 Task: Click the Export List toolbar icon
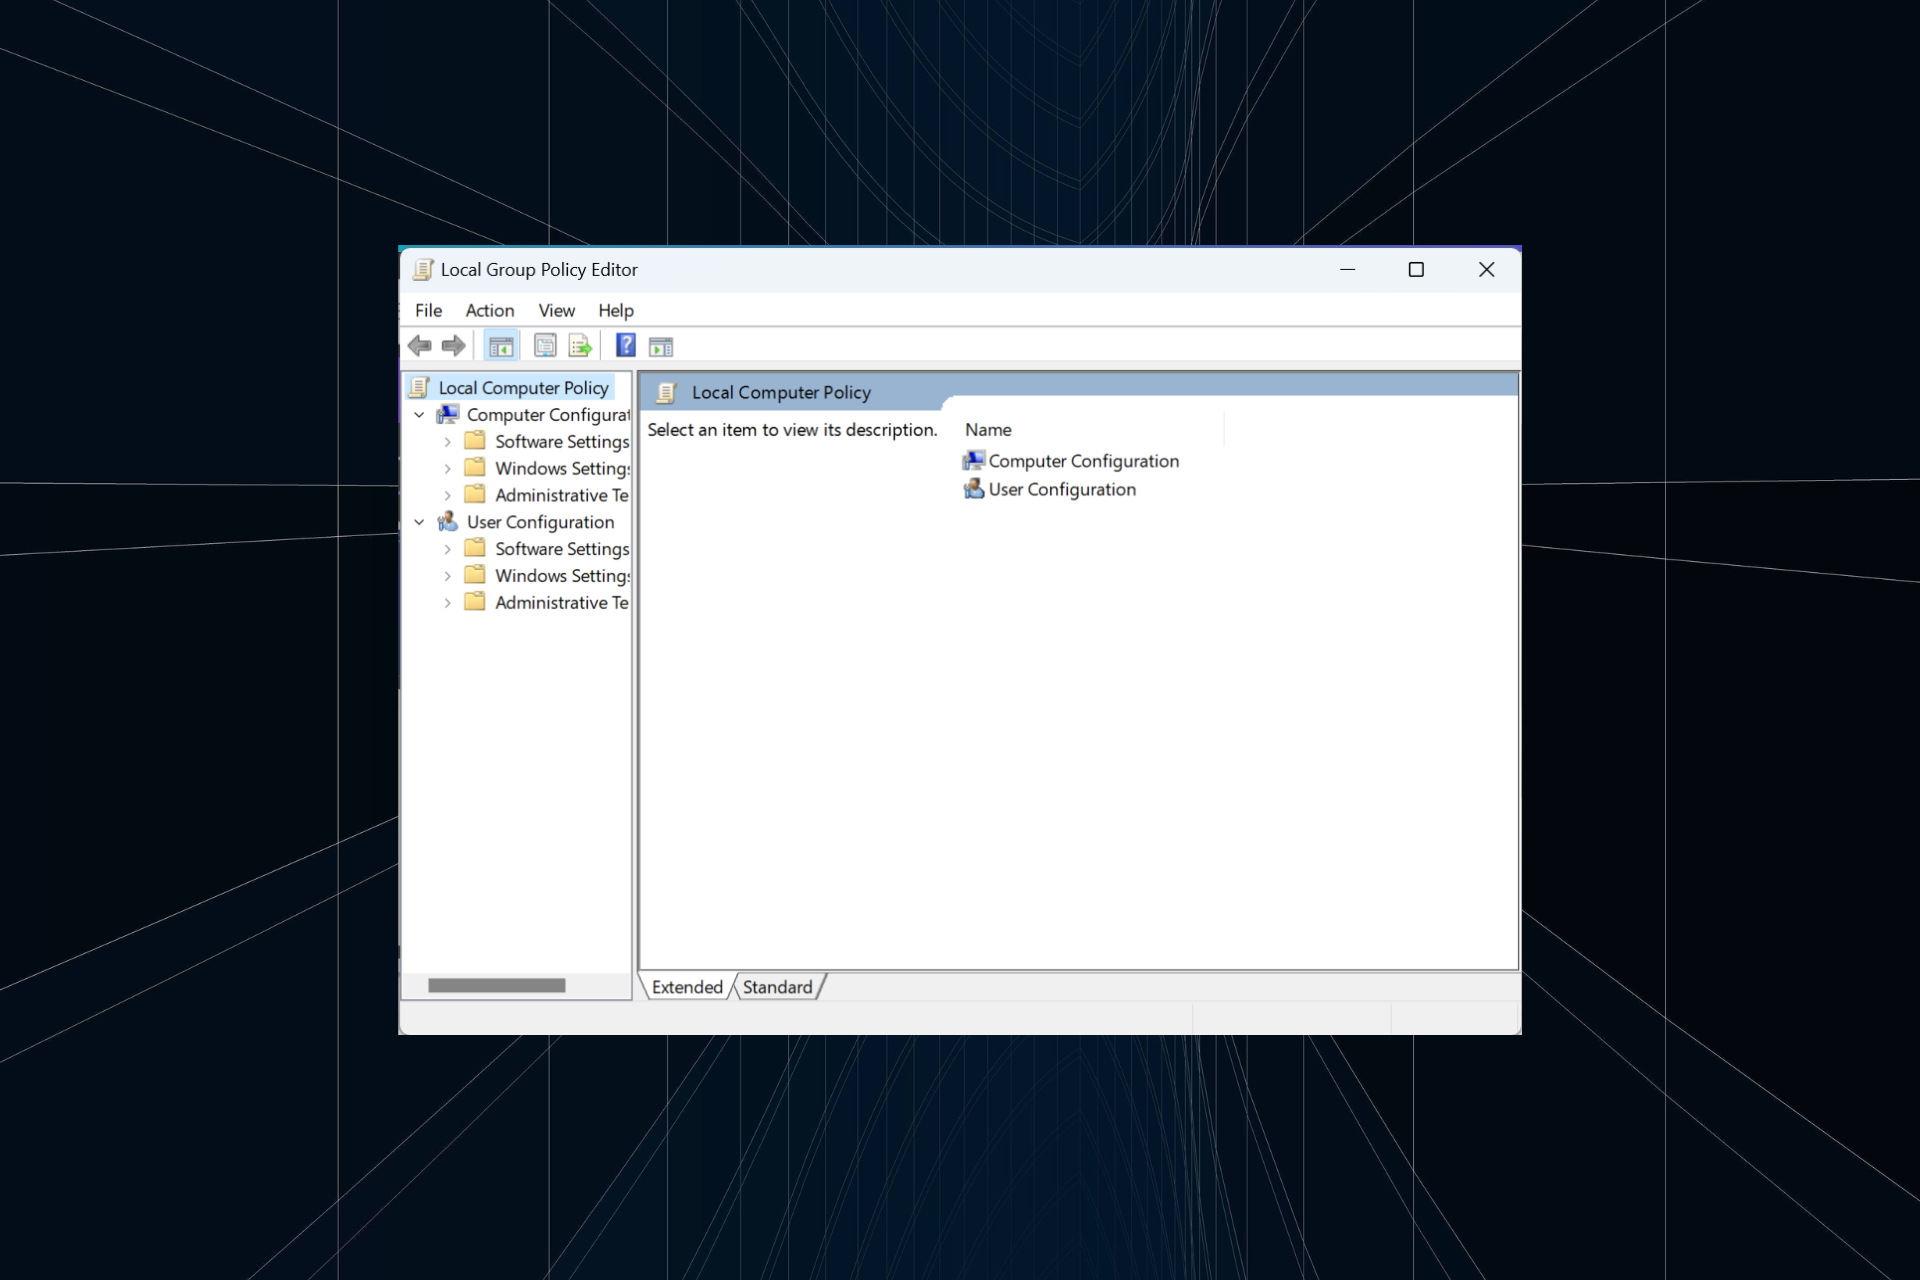tap(580, 345)
